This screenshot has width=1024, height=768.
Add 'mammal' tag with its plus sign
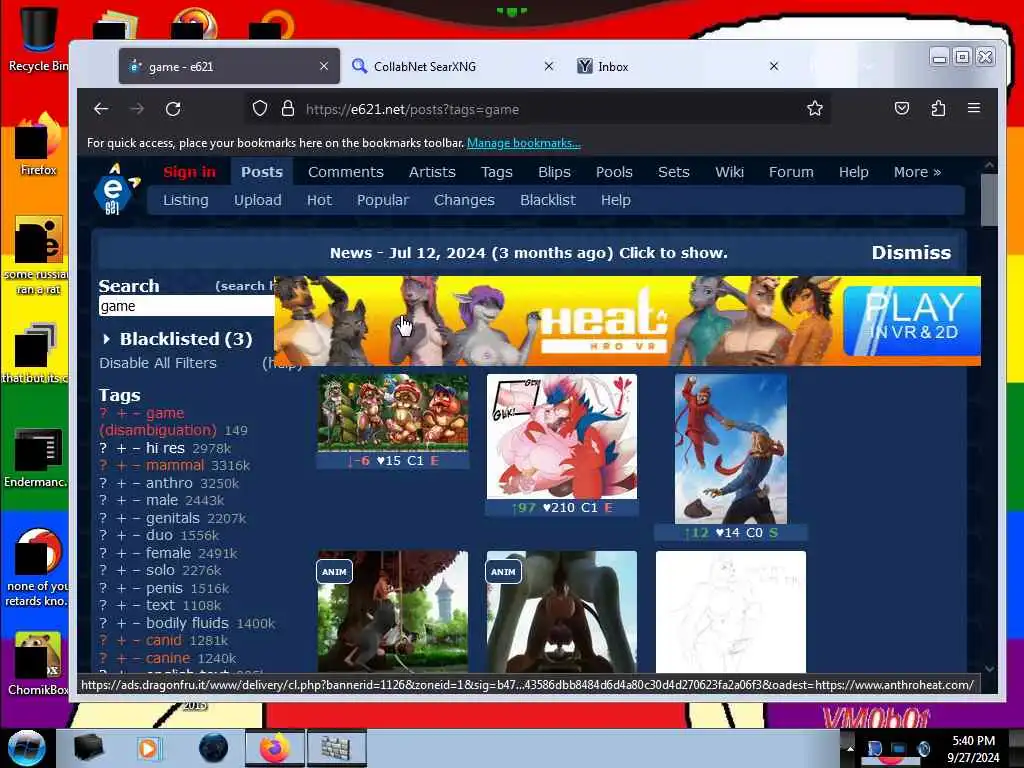(x=121, y=465)
